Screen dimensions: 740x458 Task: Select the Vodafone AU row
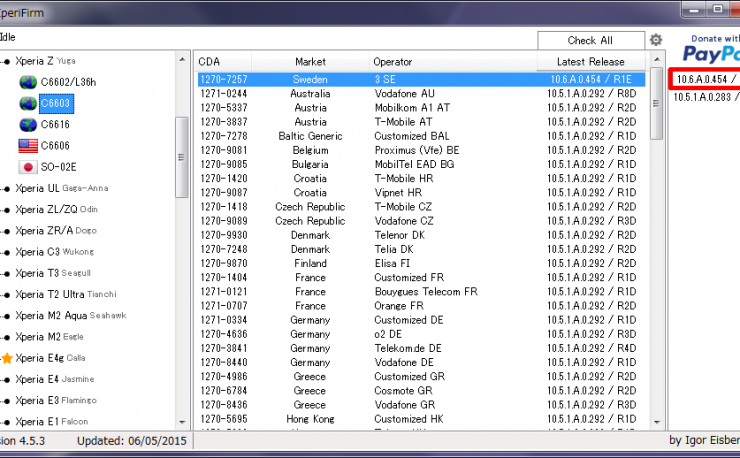[421, 93]
